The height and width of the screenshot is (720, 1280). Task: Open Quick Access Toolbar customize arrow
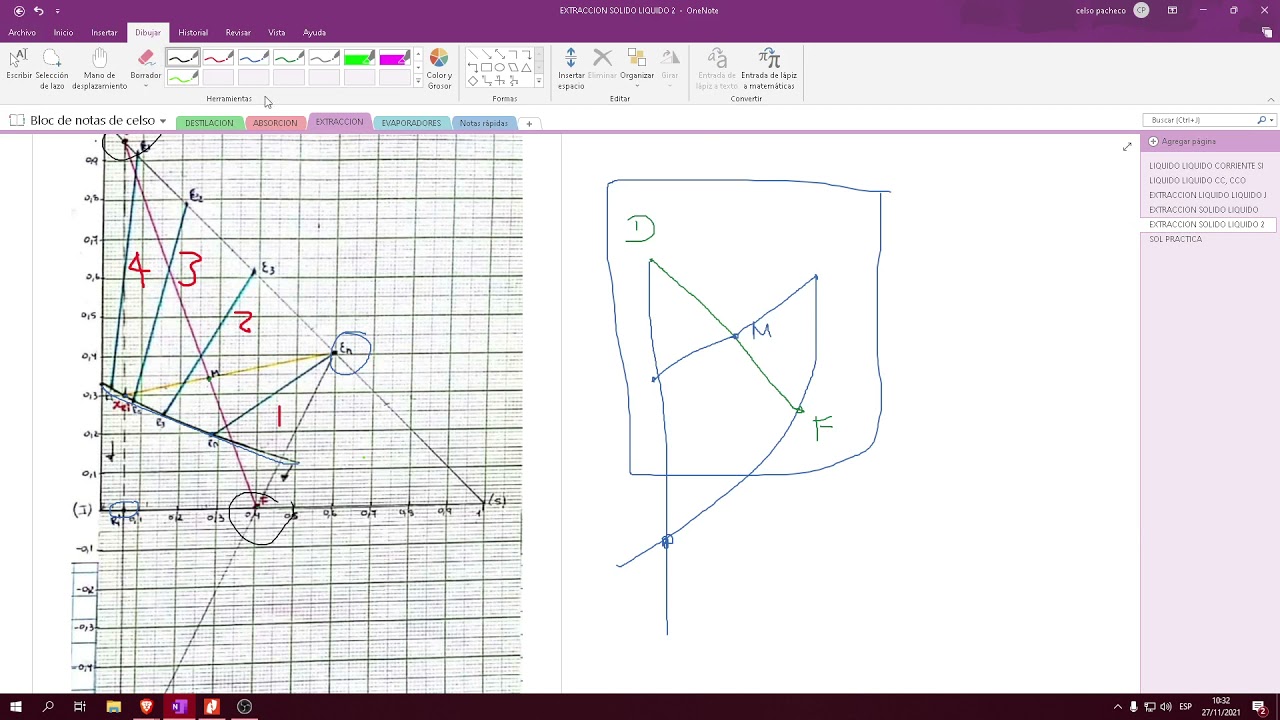point(57,11)
